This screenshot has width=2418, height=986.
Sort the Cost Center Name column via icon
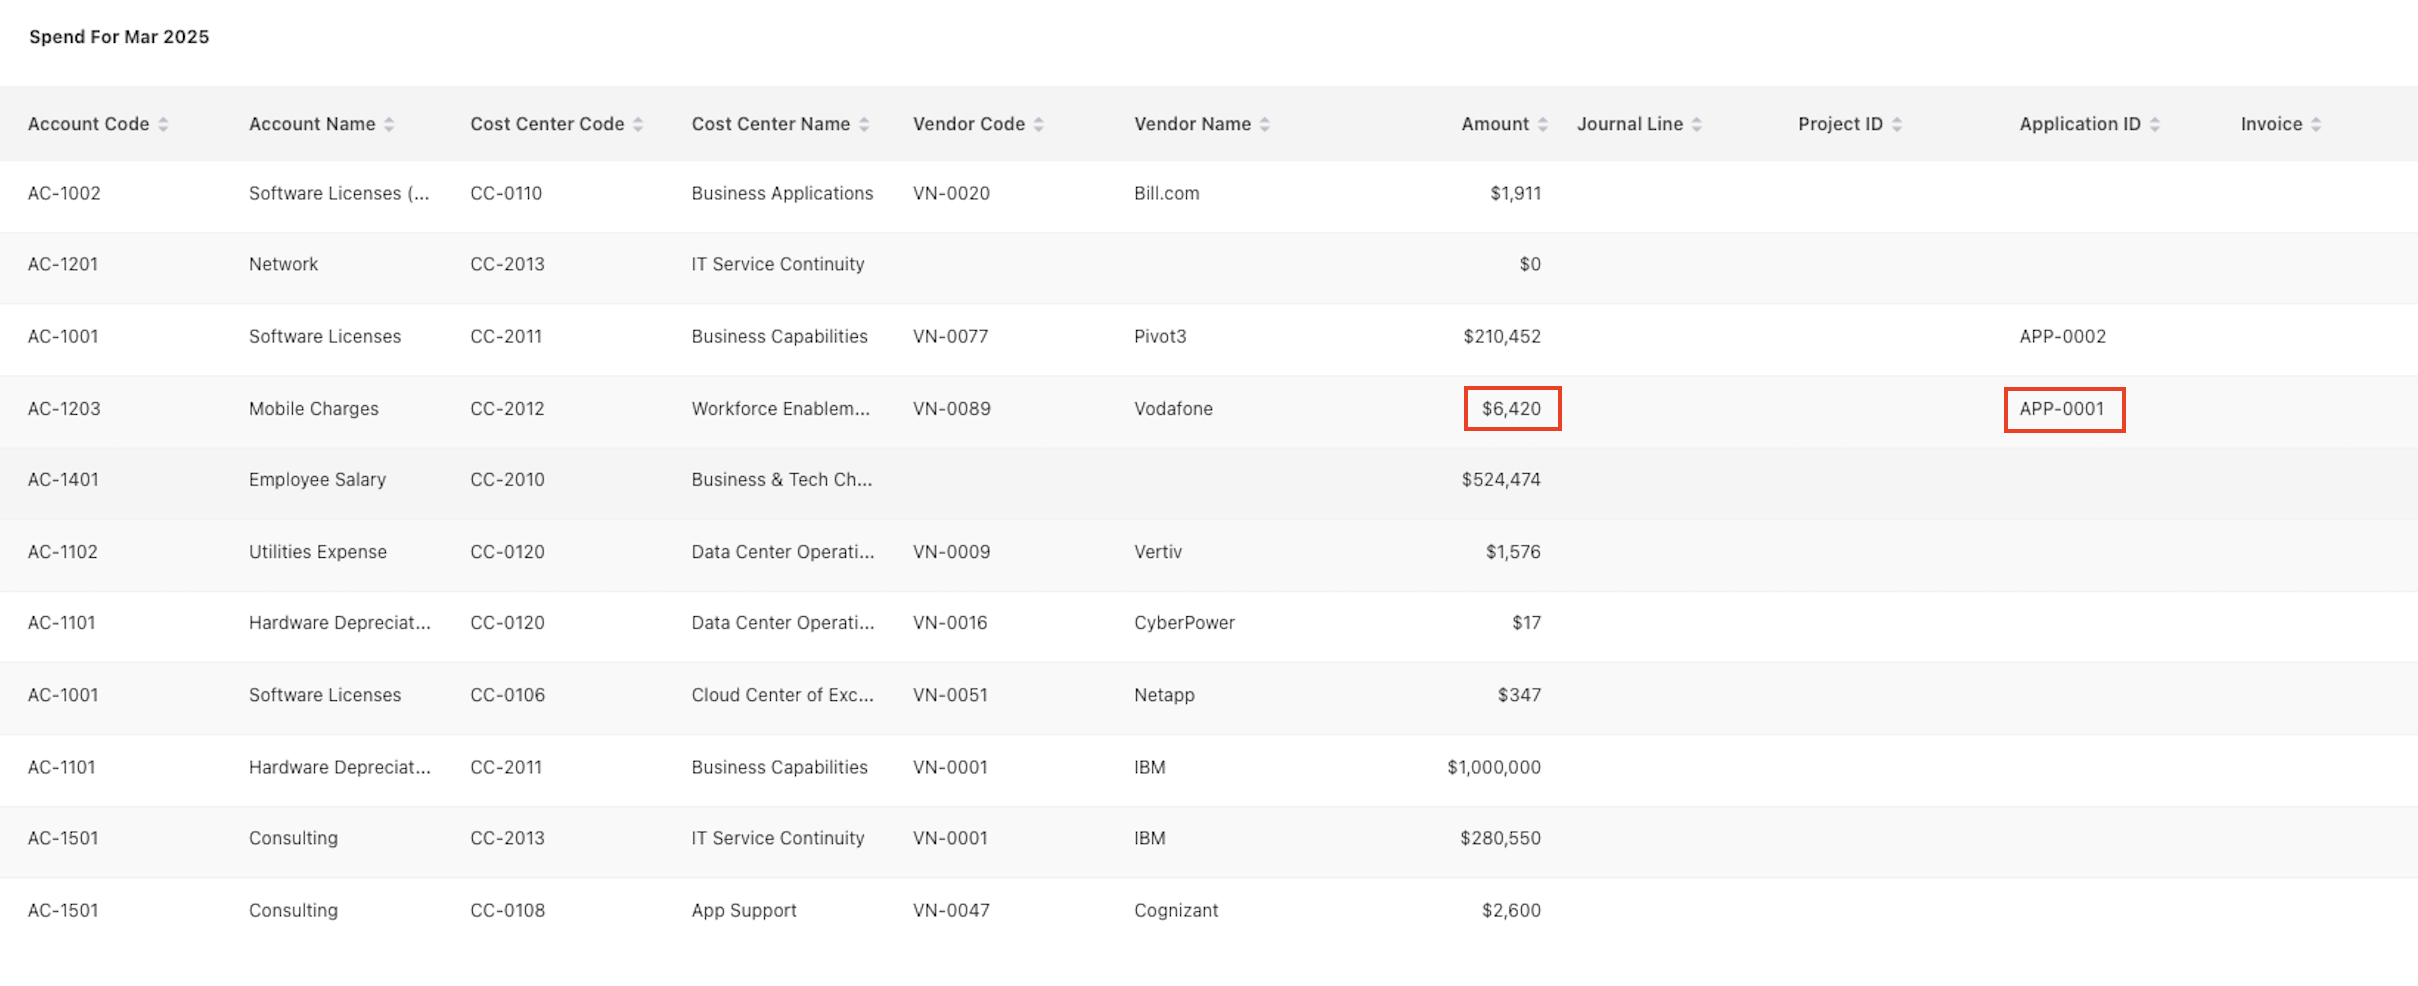[x=864, y=124]
